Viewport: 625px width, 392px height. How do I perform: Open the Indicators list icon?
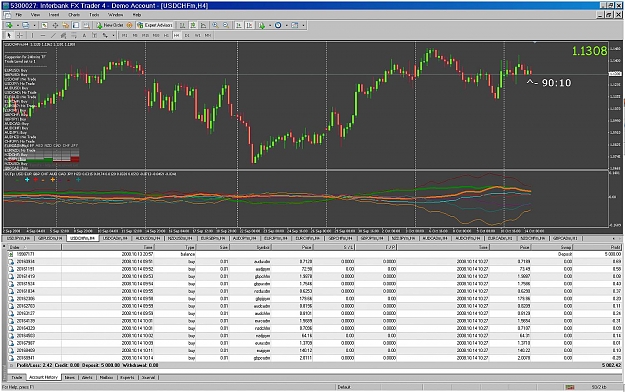pyautogui.click(x=262, y=25)
